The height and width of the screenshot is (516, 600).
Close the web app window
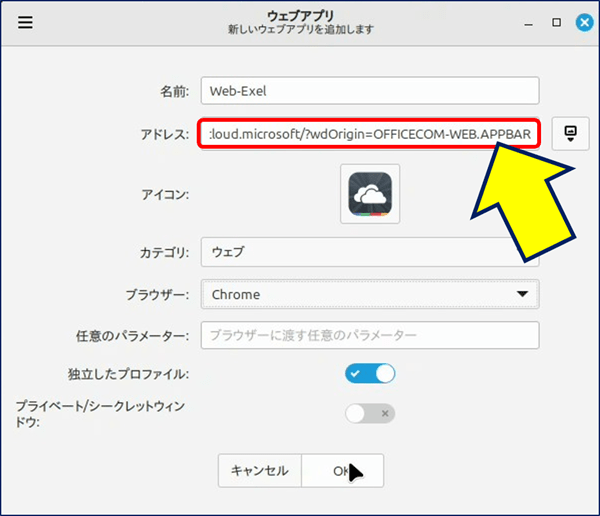coord(584,23)
